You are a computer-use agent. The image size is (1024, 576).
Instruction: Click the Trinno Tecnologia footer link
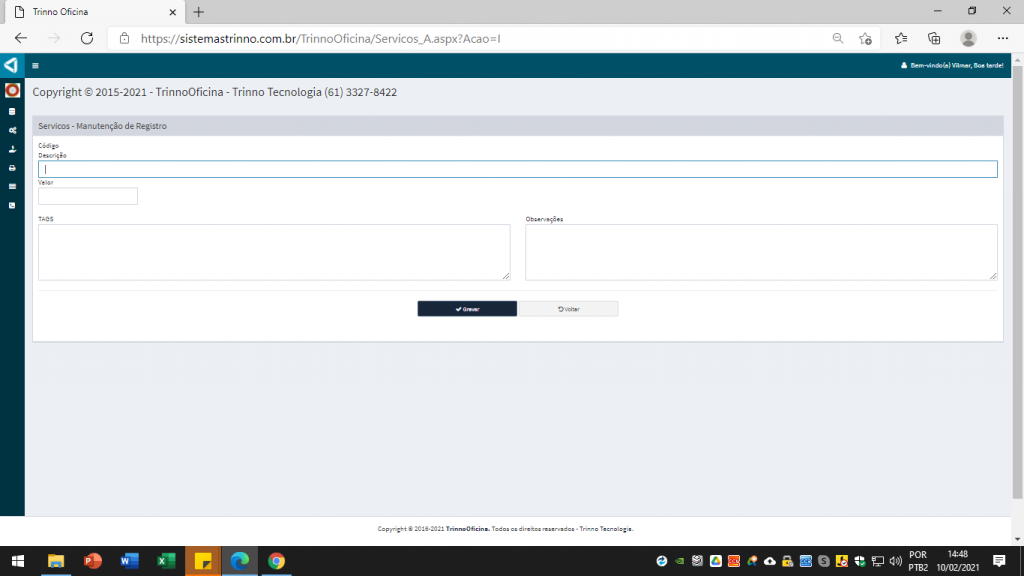point(605,529)
